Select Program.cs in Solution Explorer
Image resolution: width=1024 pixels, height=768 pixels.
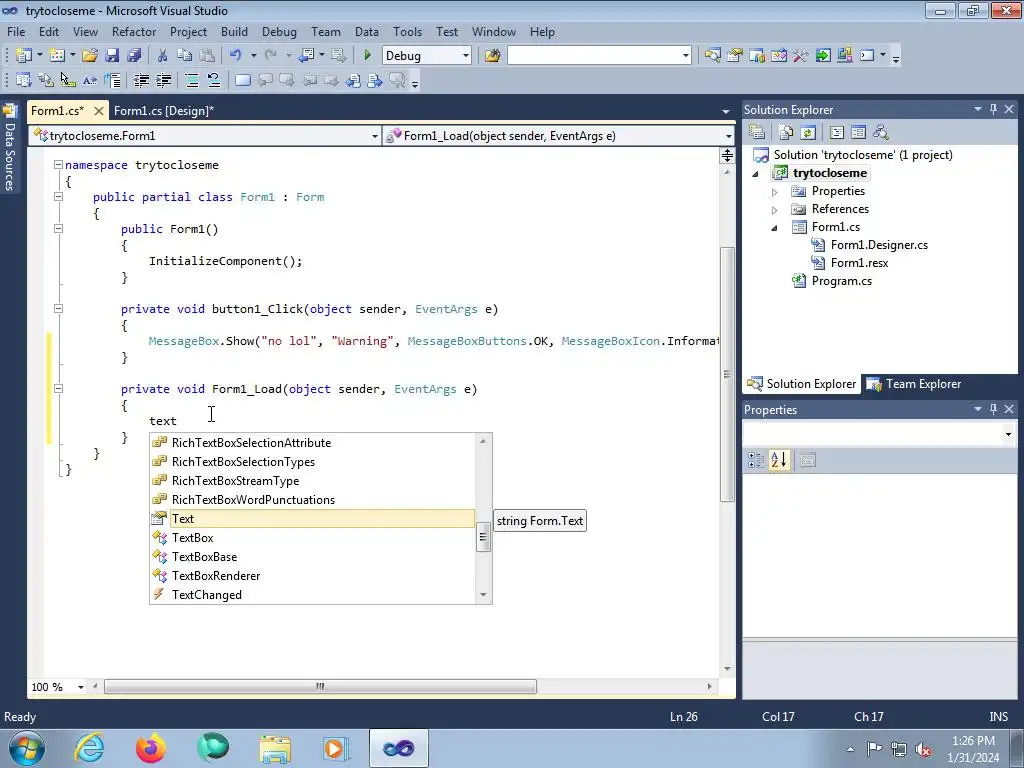pyautogui.click(x=841, y=281)
